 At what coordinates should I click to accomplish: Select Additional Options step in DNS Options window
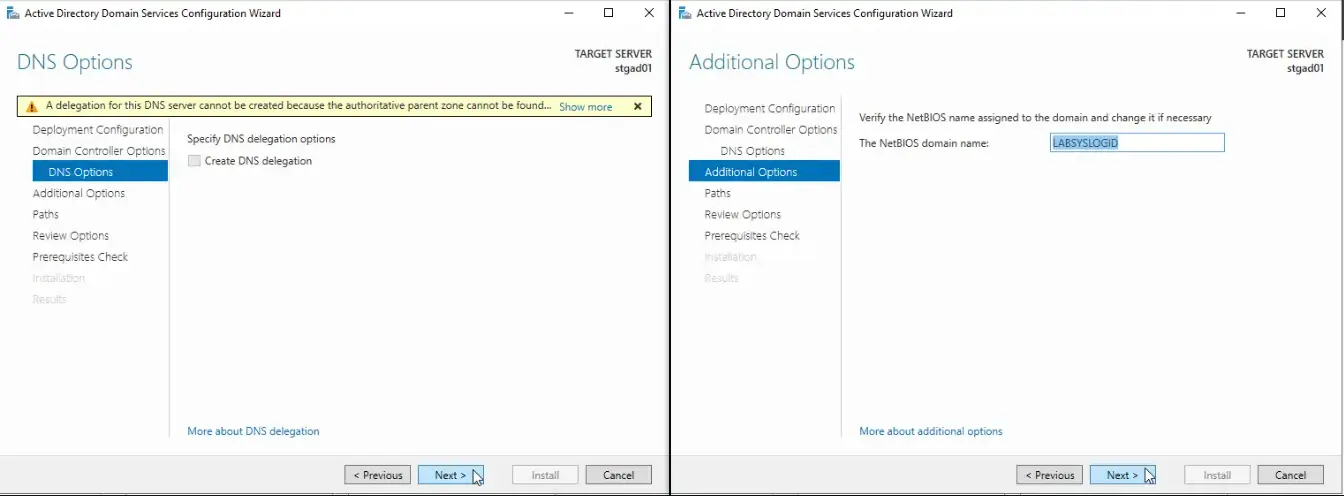[79, 193]
